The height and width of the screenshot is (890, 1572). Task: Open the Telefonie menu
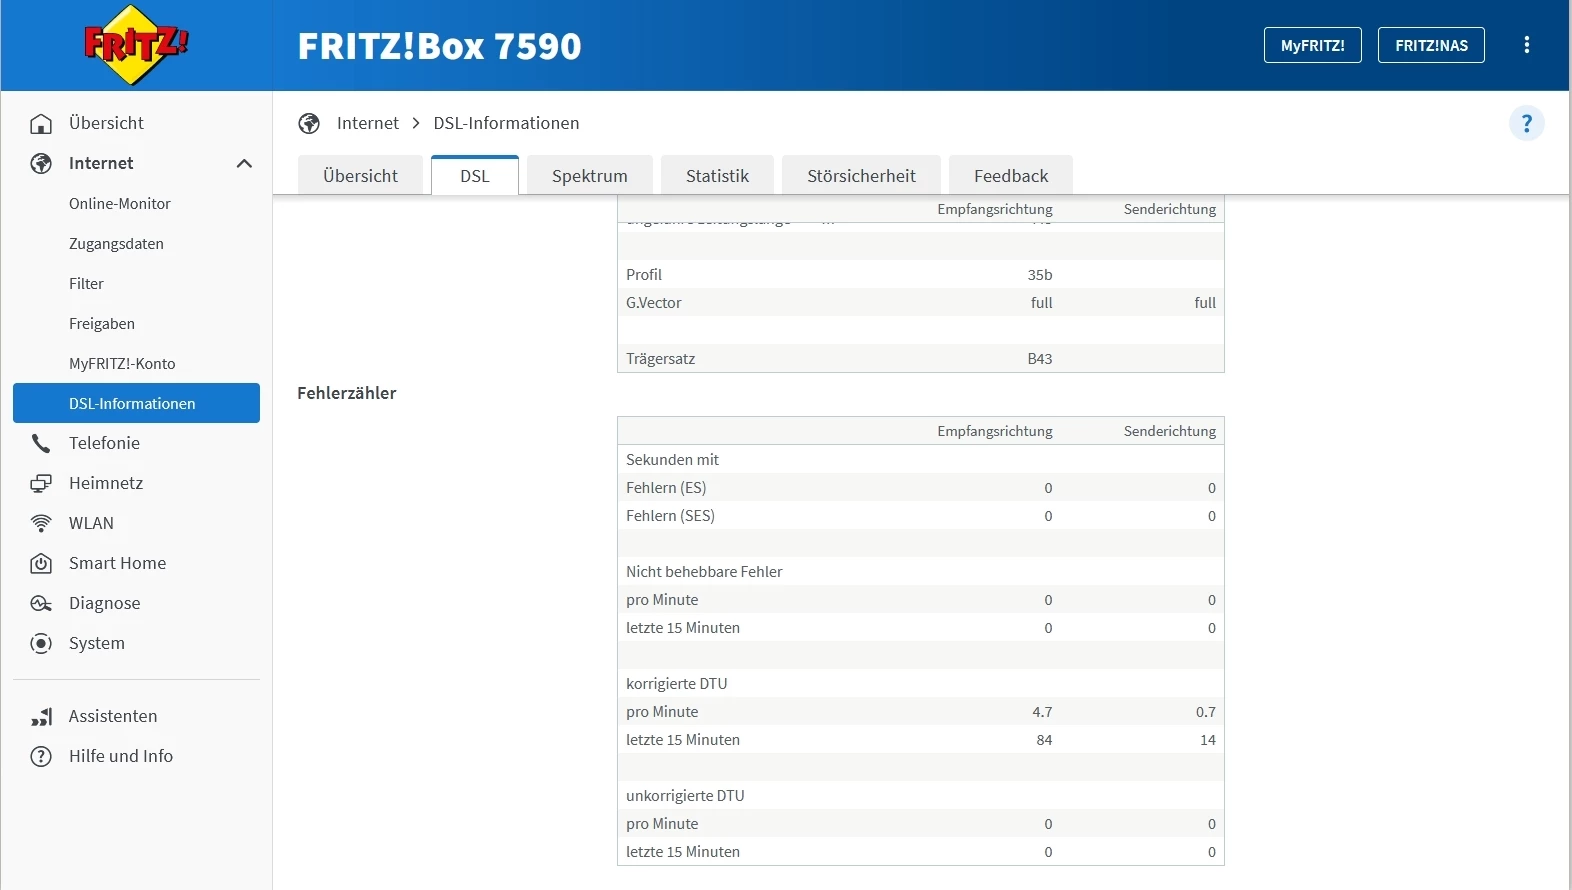click(x=136, y=443)
